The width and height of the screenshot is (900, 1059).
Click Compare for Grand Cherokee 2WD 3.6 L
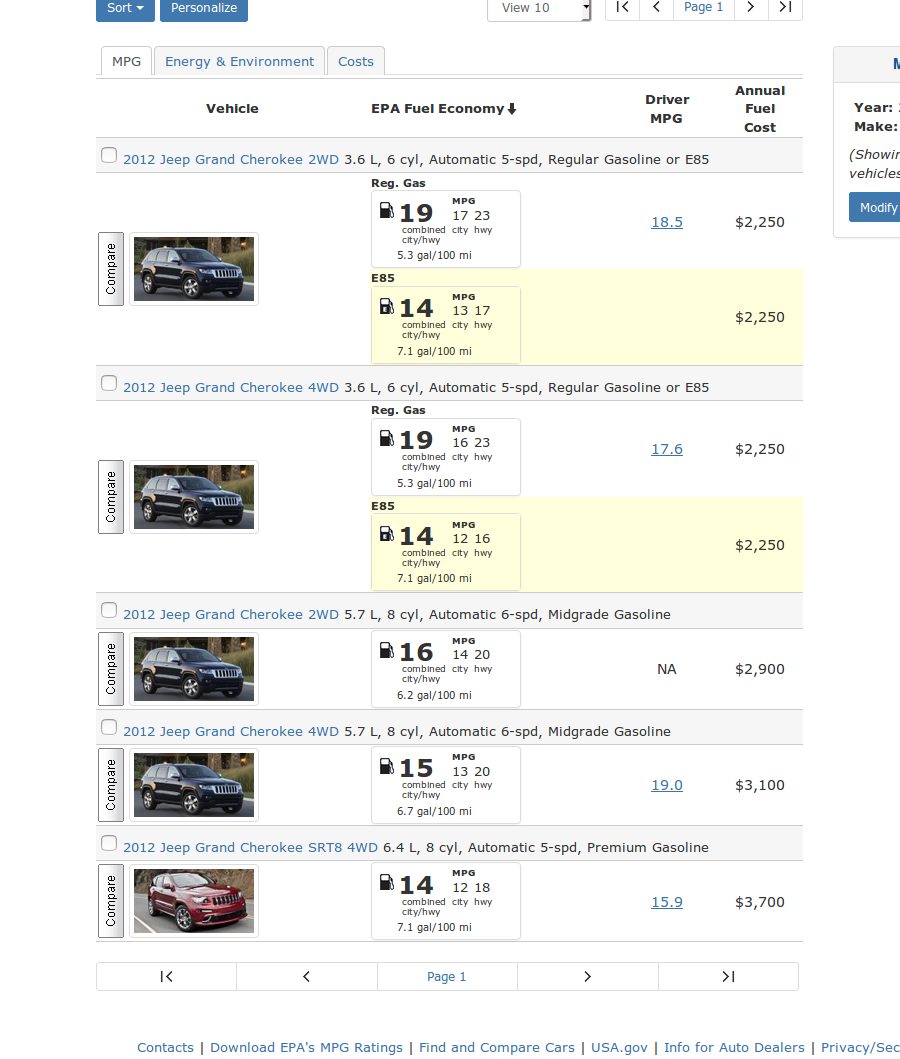[111, 269]
